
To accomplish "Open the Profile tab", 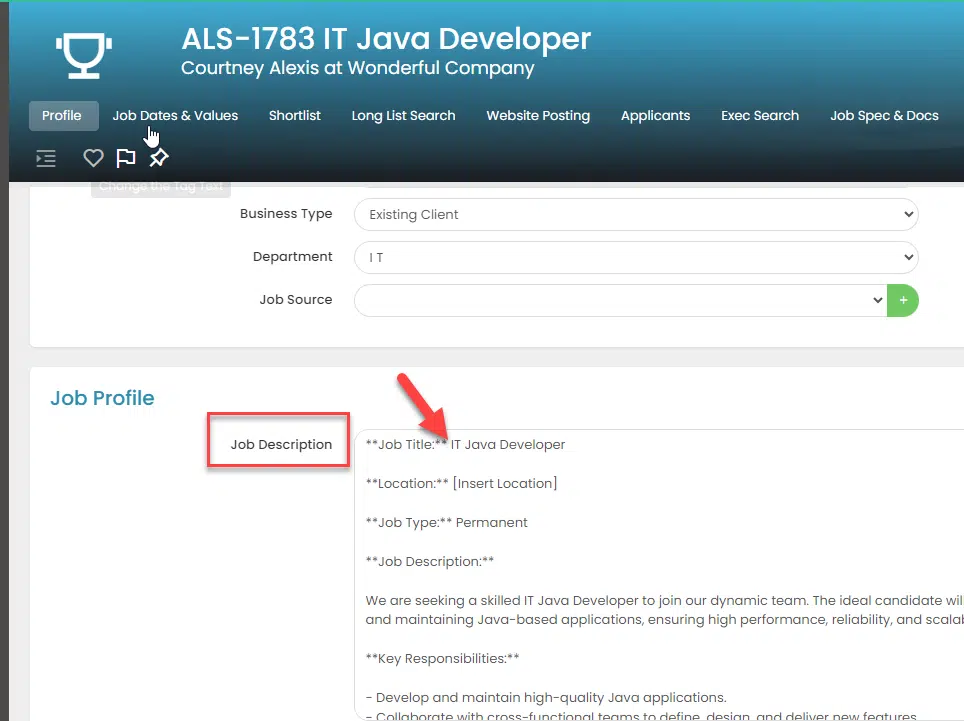I will (x=62, y=116).
